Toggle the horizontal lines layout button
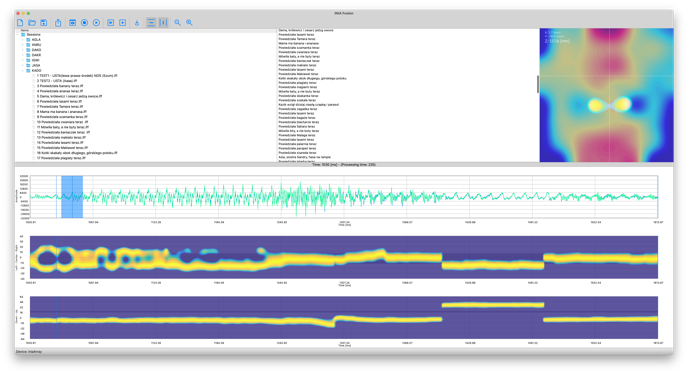The height and width of the screenshot is (374, 688). (151, 22)
